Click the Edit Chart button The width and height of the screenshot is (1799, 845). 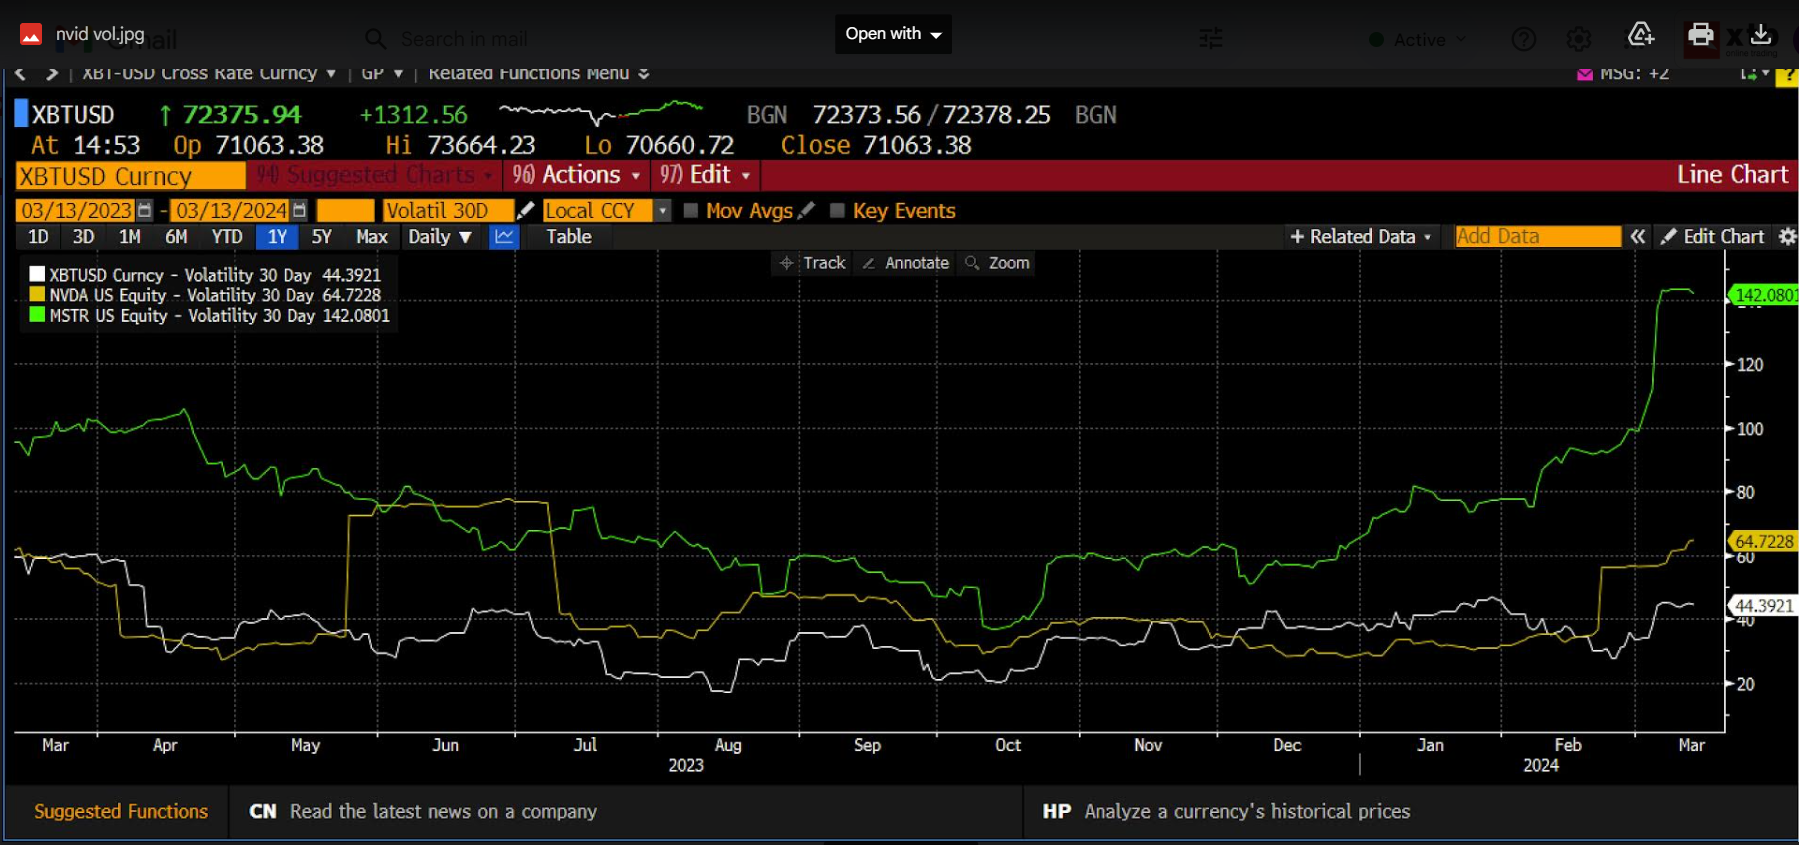[x=1712, y=237]
